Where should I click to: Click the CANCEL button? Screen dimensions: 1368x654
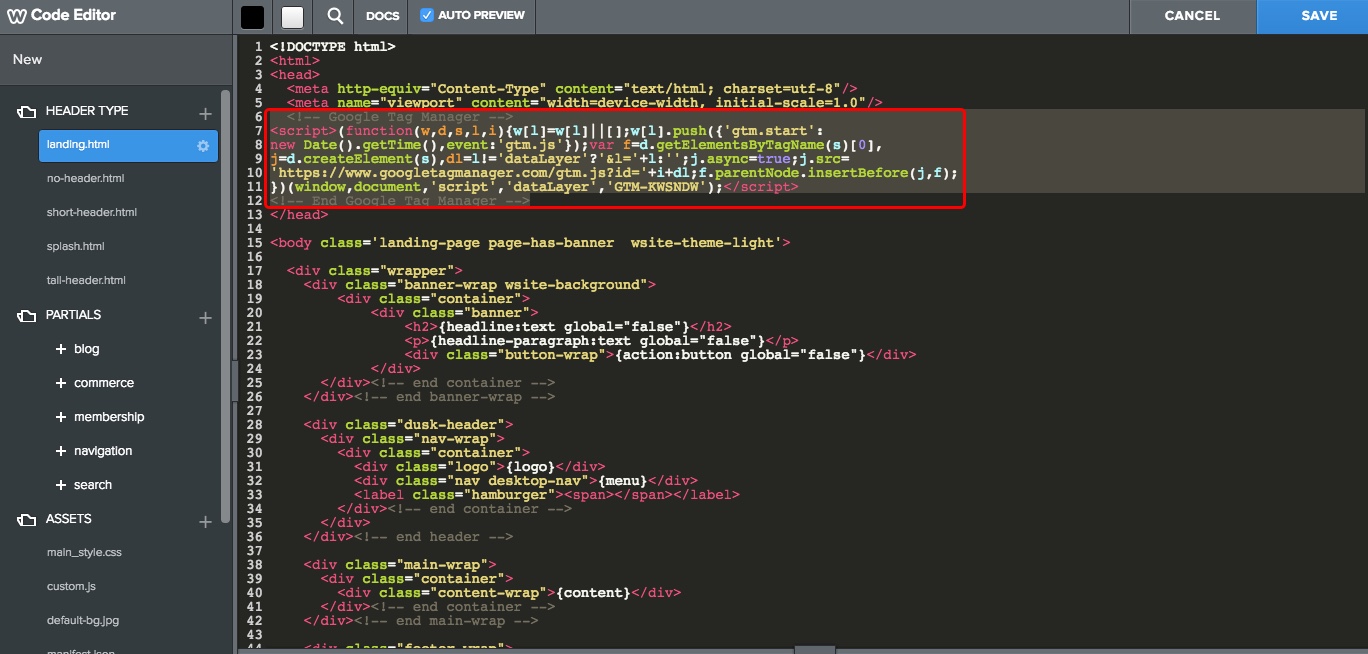[x=1192, y=16]
